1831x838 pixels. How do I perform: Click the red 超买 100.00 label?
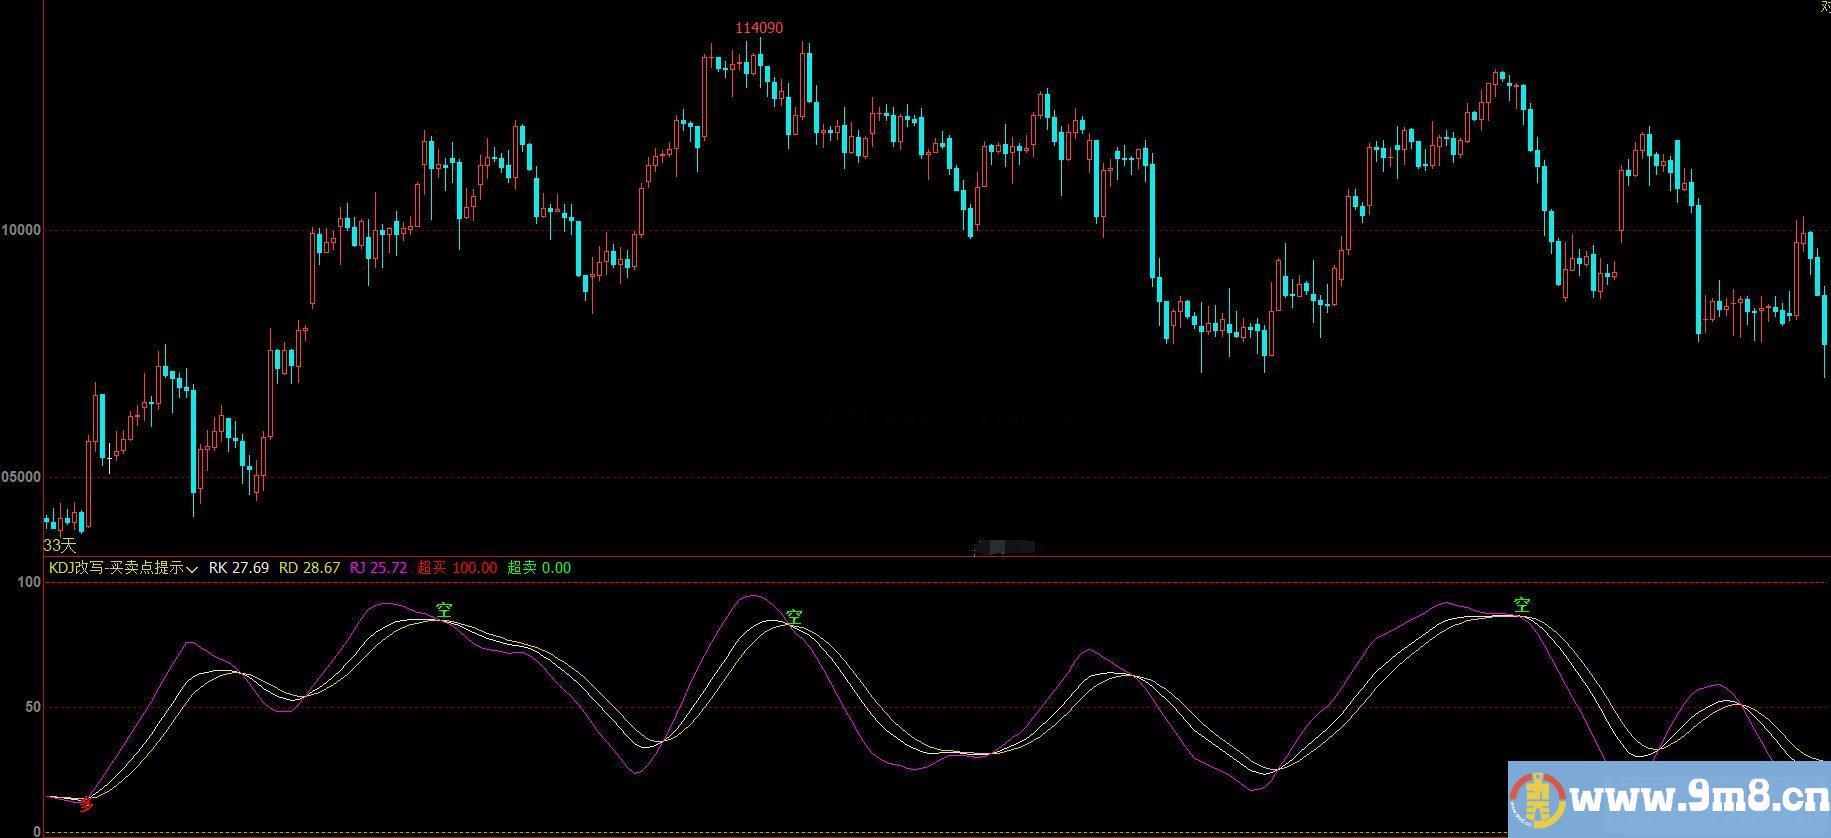click(x=457, y=568)
